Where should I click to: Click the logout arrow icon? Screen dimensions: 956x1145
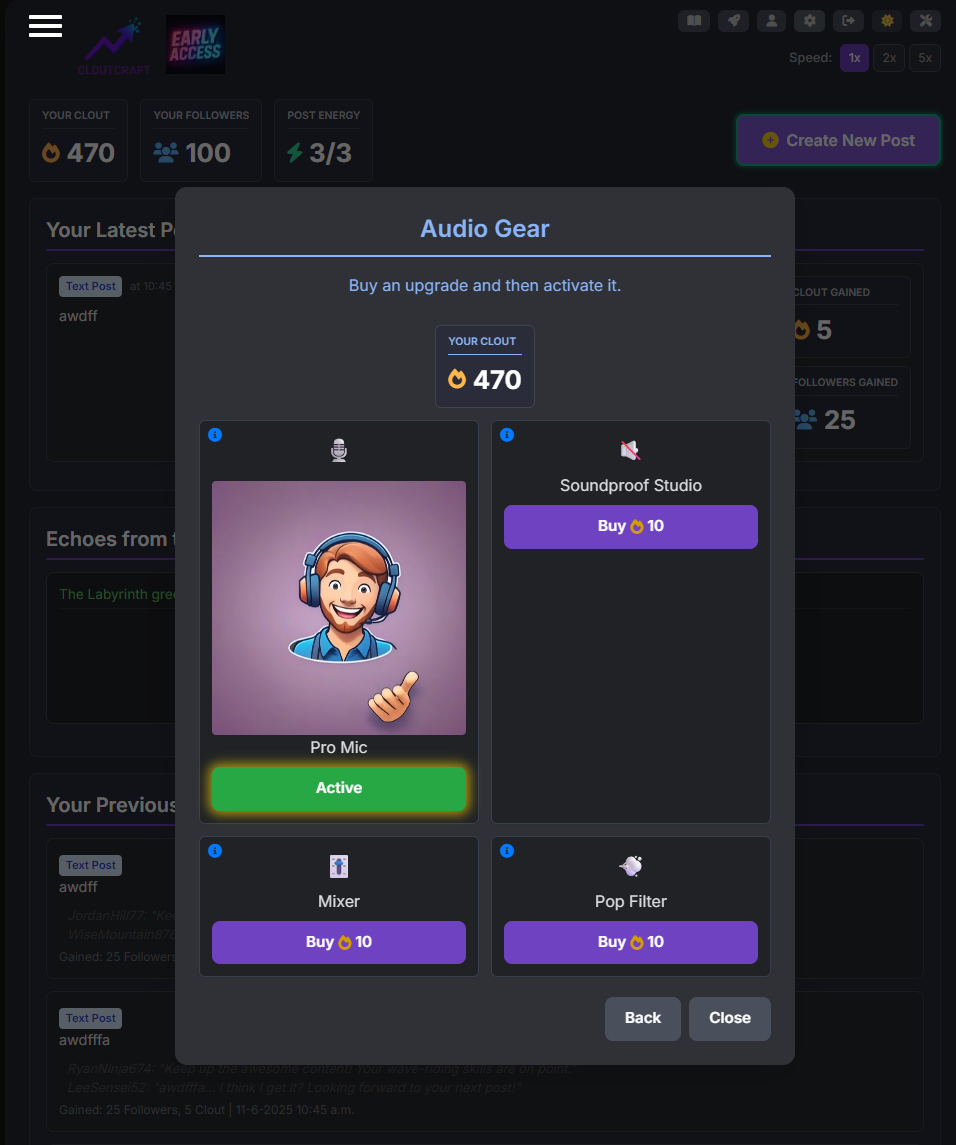848,20
